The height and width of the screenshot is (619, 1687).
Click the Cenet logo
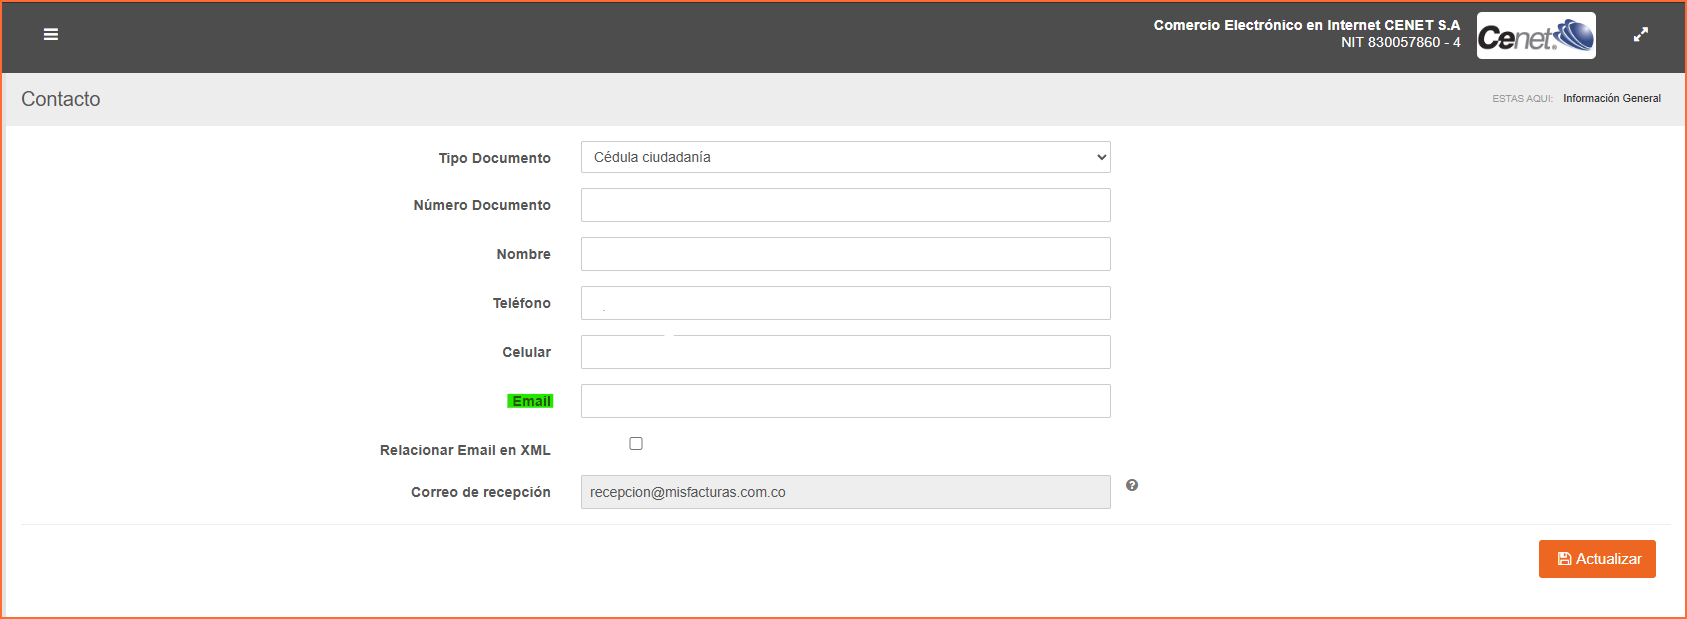(1535, 36)
